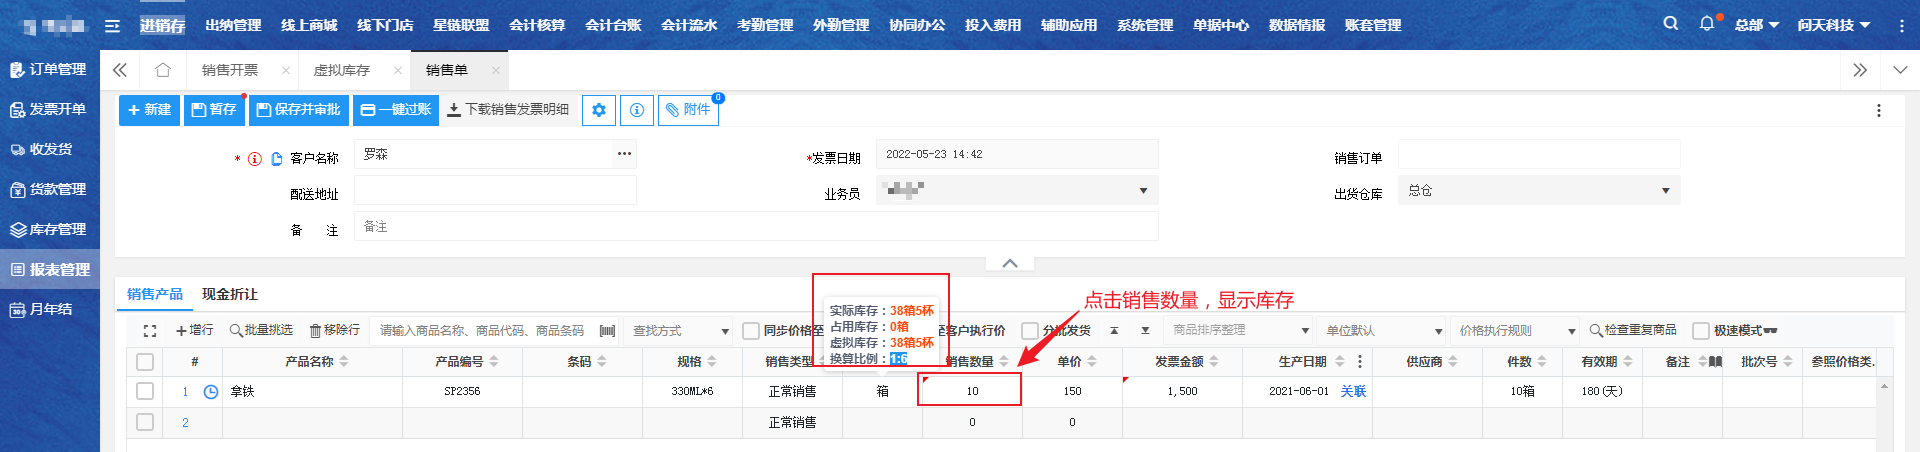Screen dimensions: 1920x452
Task: Toggle fullscreen for the product grid
Action: pyautogui.click(x=150, y=331)
